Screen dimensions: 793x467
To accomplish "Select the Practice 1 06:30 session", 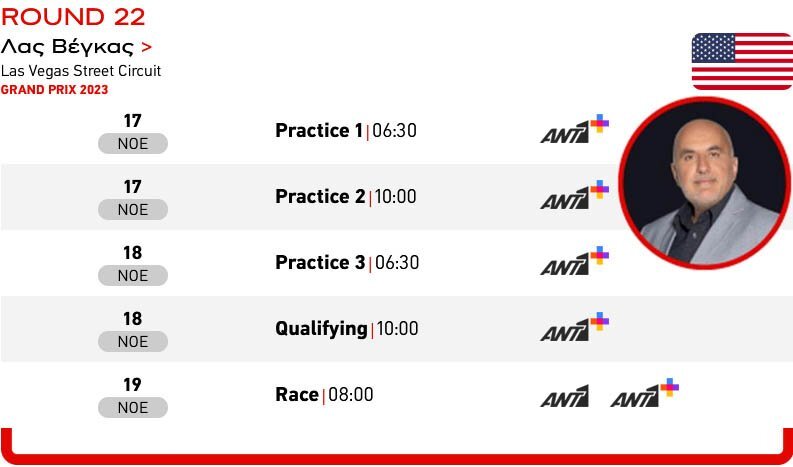I will [346, 131].
